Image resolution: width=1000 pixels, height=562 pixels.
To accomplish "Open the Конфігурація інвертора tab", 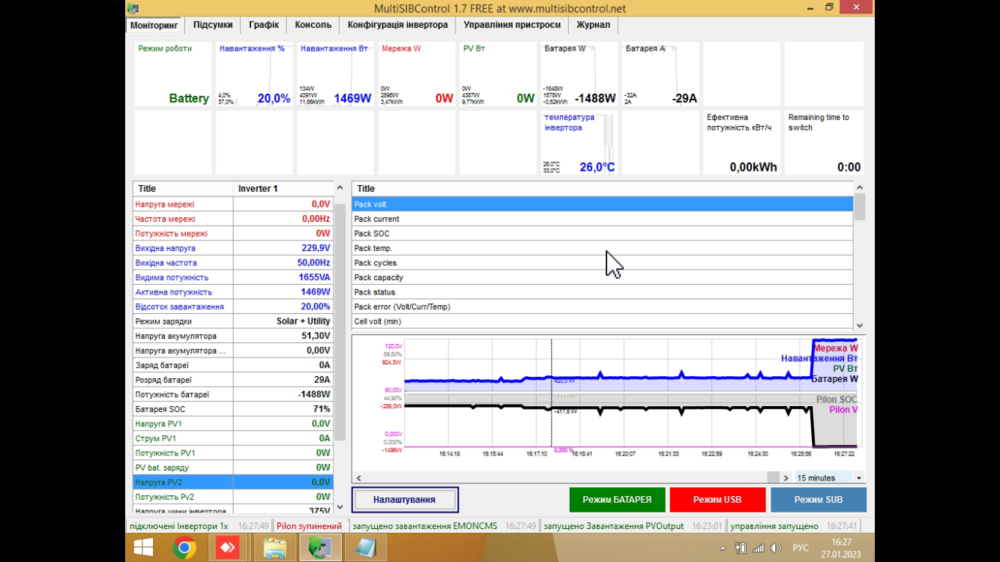I will pyautogui.click(x=397, y=25).
